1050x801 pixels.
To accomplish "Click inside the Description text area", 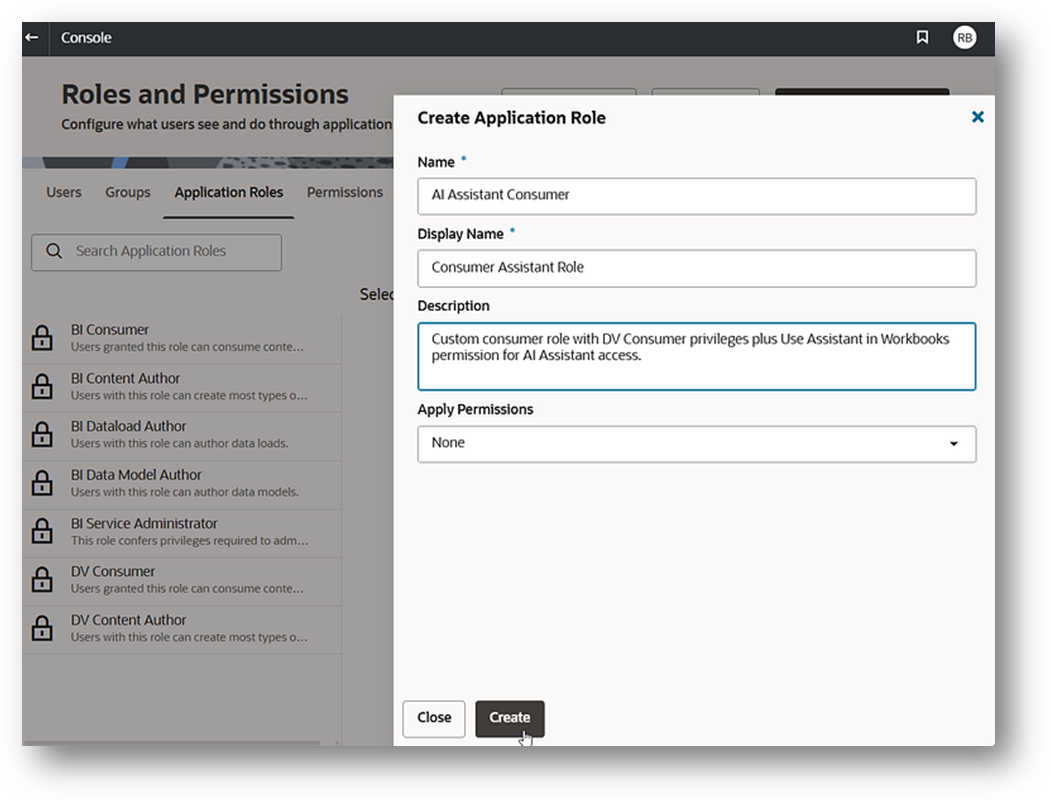I will tap(697, 356).
